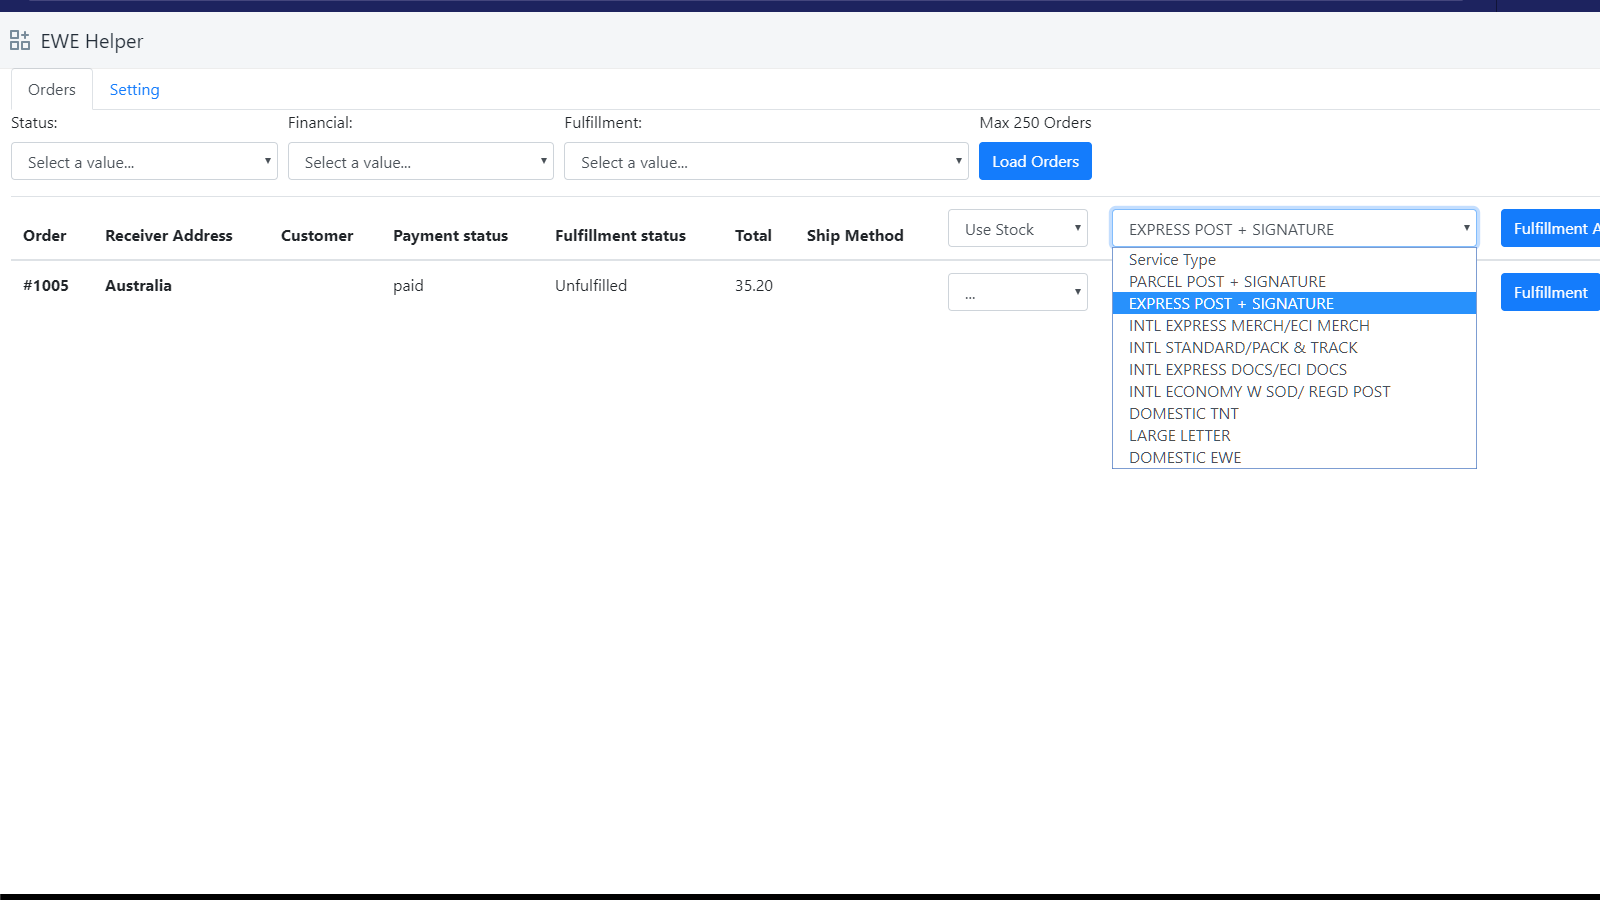Click the Customer column header

[x=317, y=235]
